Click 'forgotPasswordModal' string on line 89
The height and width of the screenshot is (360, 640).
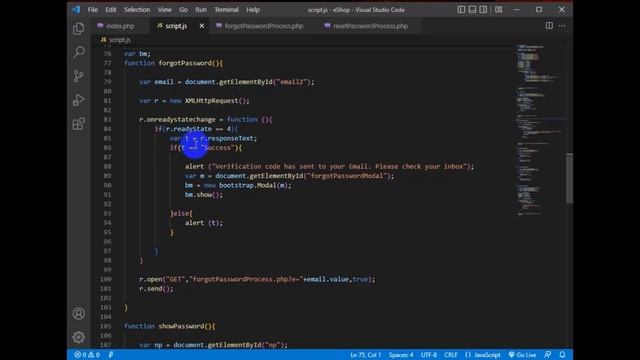348,176
